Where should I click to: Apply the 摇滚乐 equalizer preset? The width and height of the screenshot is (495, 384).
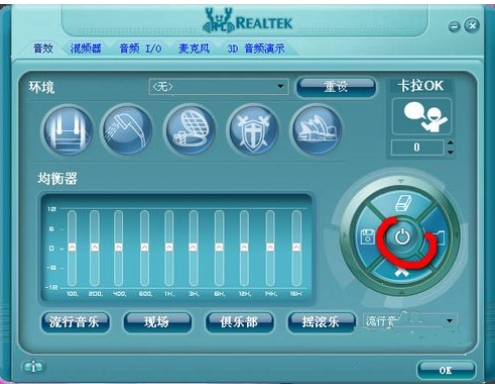pos(321,322)
